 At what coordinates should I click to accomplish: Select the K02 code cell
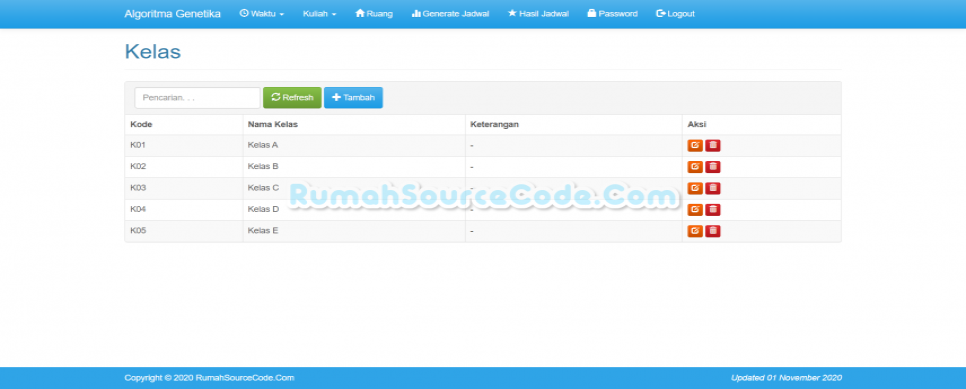click(x=184, y=166)
